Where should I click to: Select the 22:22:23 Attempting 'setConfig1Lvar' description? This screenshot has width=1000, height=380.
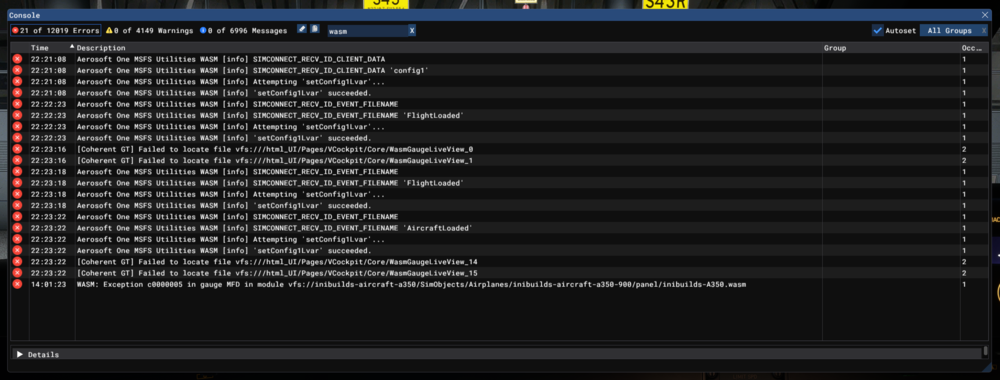231,127
